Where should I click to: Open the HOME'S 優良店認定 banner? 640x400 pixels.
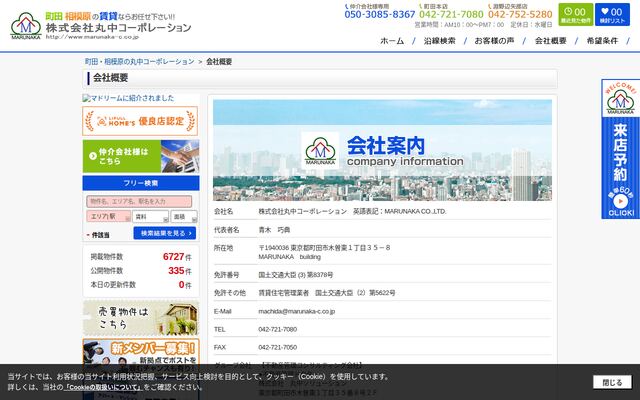(140, 121)
